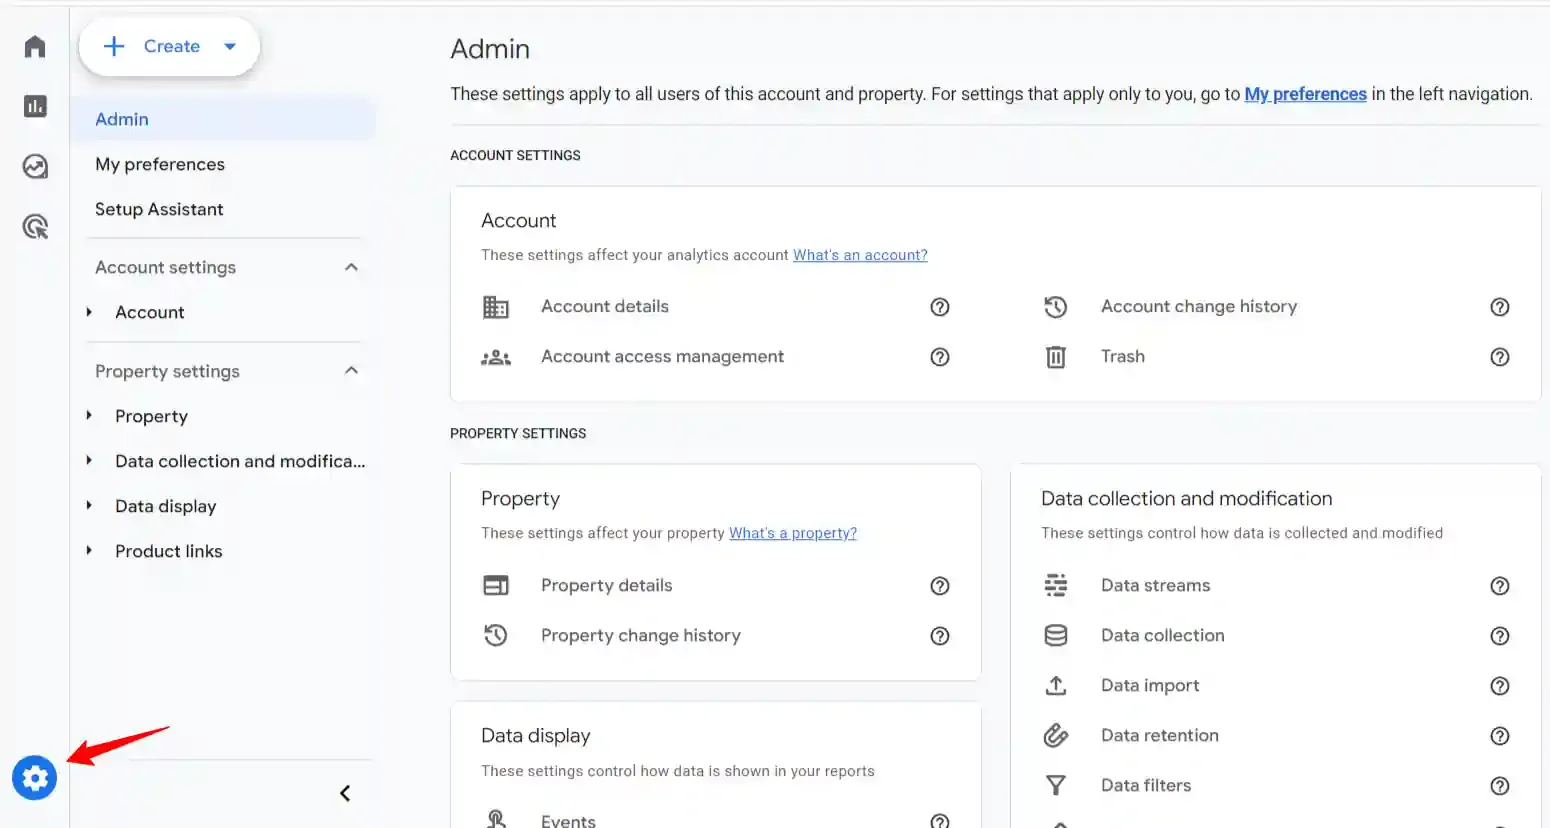The width and height of the screenshot is (1550, 828).
Task: Open Property change history
Action: [x=641, y=635]
